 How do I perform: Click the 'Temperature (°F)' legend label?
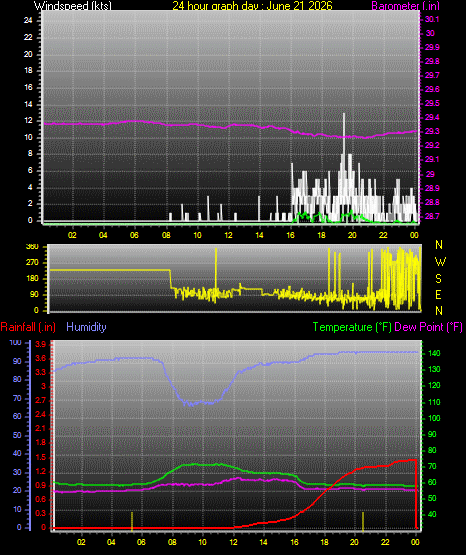point(352,327)
